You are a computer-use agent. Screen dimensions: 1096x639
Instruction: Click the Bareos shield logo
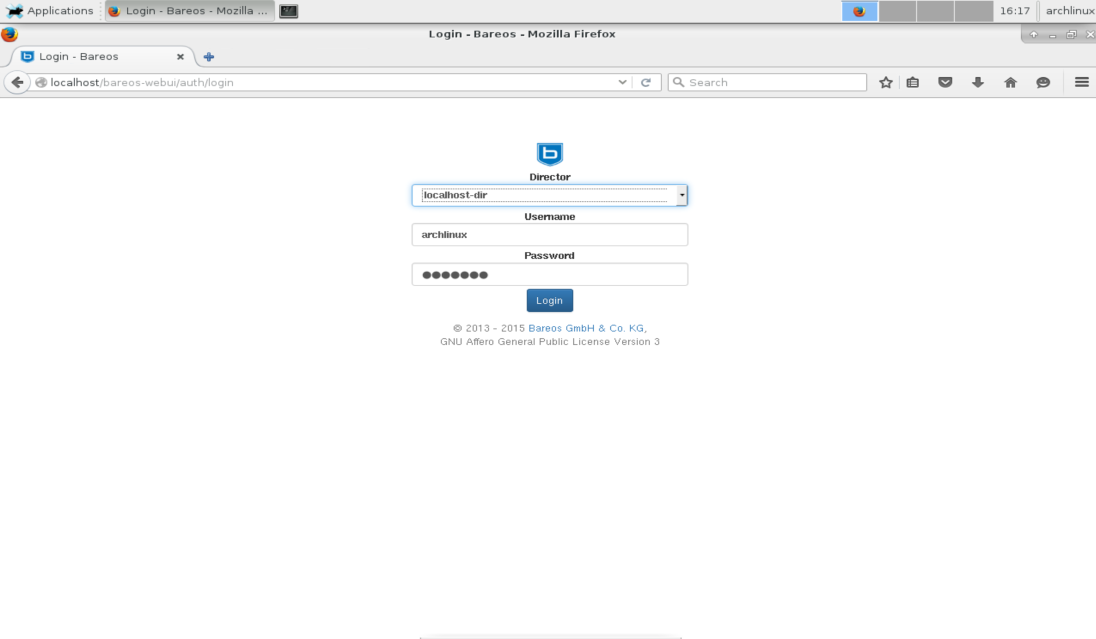click(549, 154)
